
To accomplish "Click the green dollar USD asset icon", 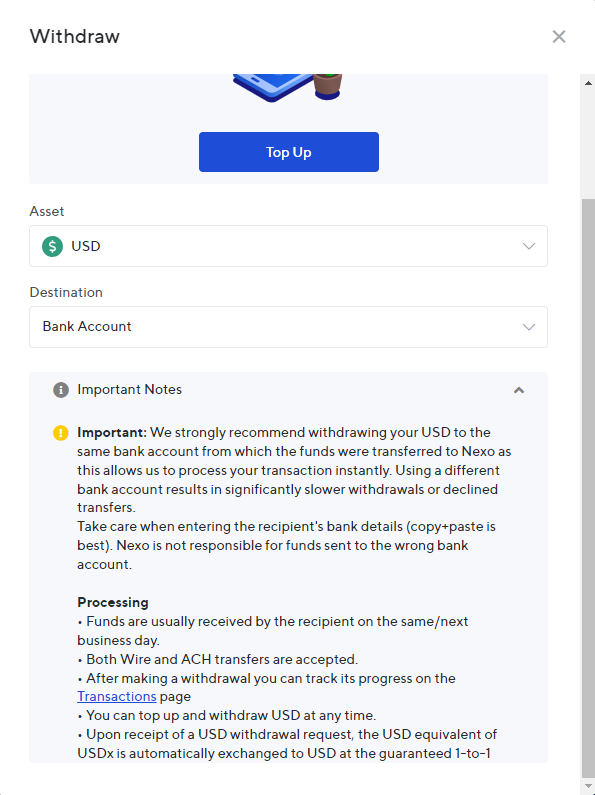I will coord(52,246).
